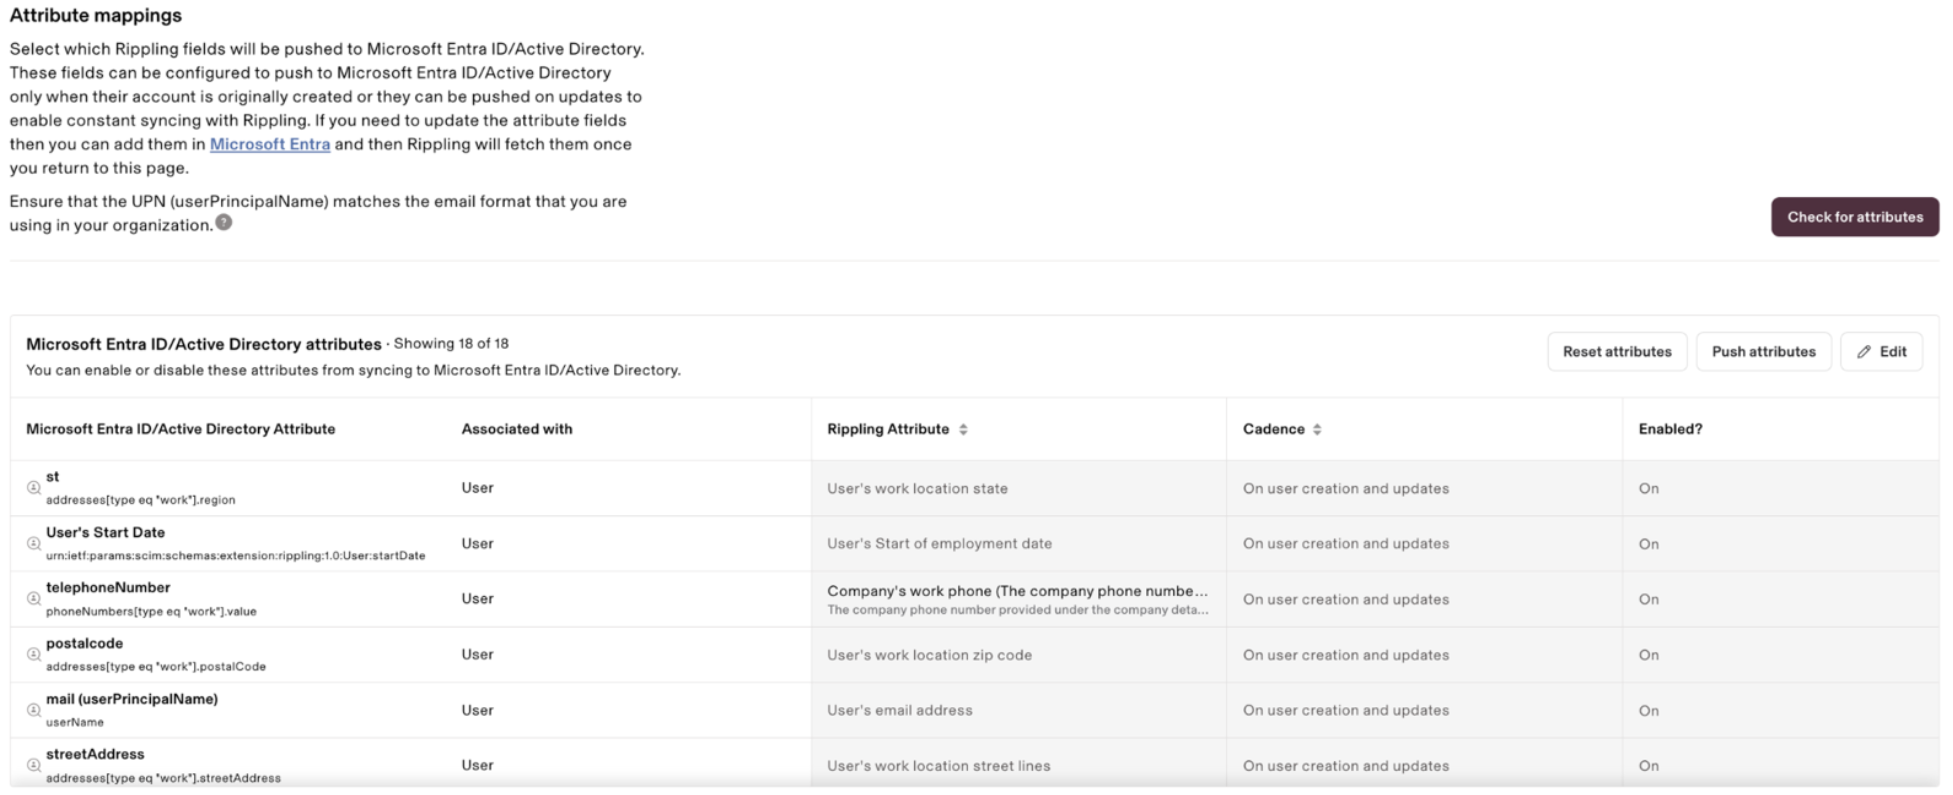Click addresses[type eq "work"].region path text
Image resolution: width=1953 pixels, height=795 pixels.
coord(141,500)
